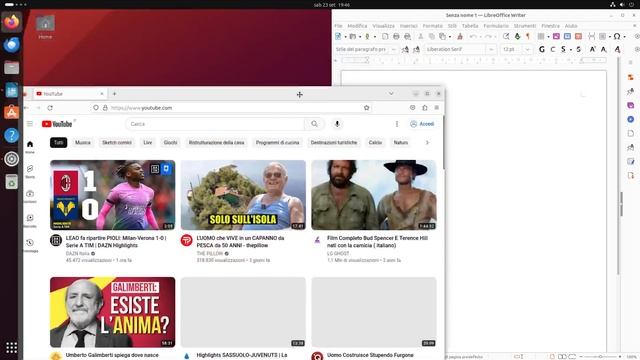640x360 pixels.
Task: Bookmark the page with the star icon
Action: pyautogui.click(x=367, y=108)
